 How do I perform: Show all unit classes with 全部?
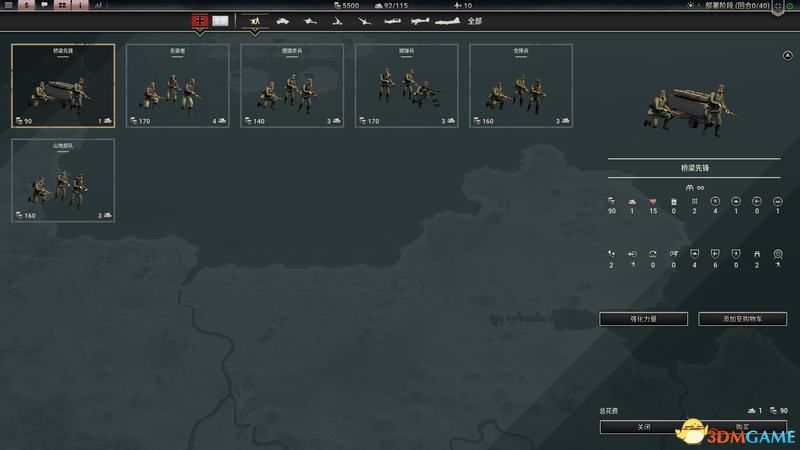[x=474, y=21]
